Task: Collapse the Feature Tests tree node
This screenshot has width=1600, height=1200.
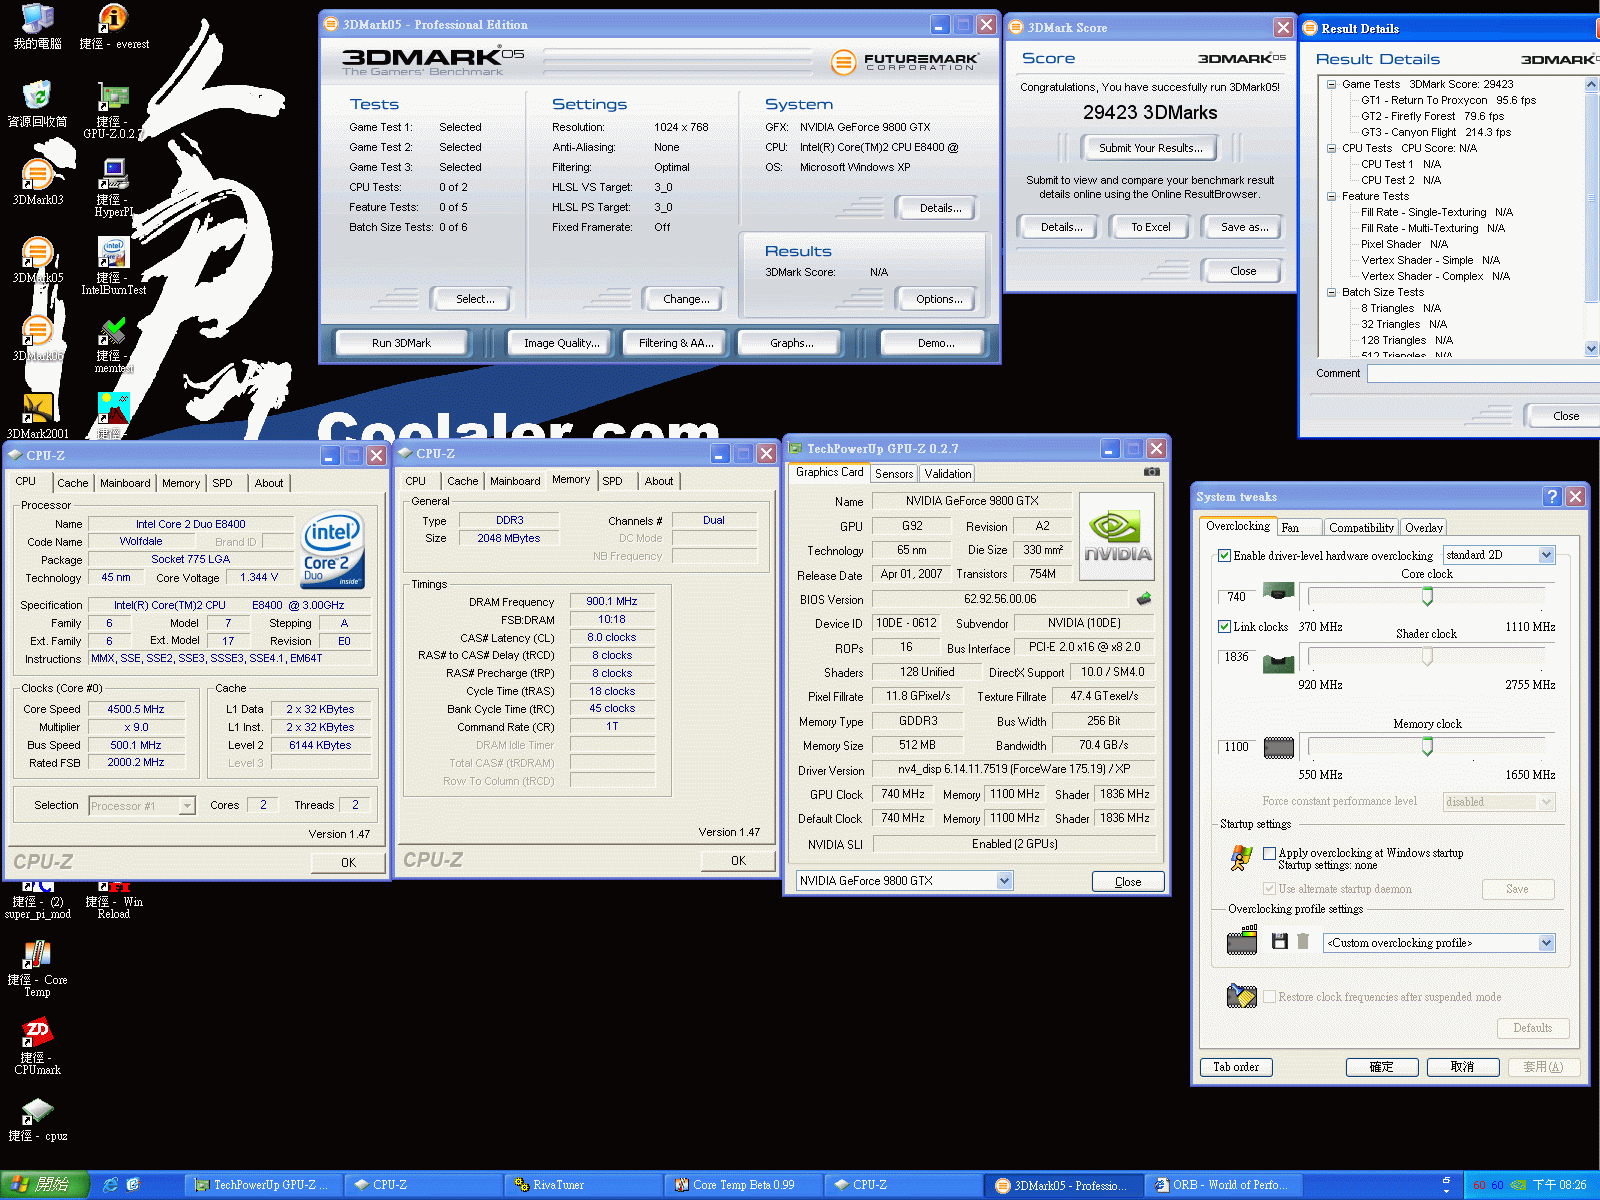Action: [1332, 197]
